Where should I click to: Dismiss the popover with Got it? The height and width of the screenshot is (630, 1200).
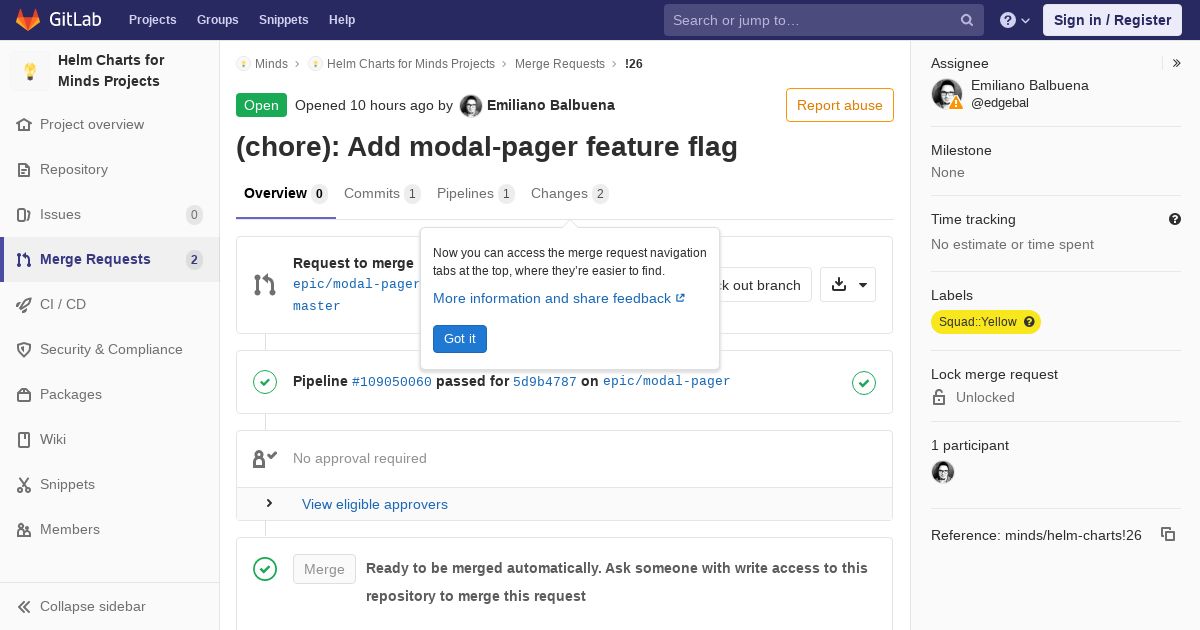point(459,339)
